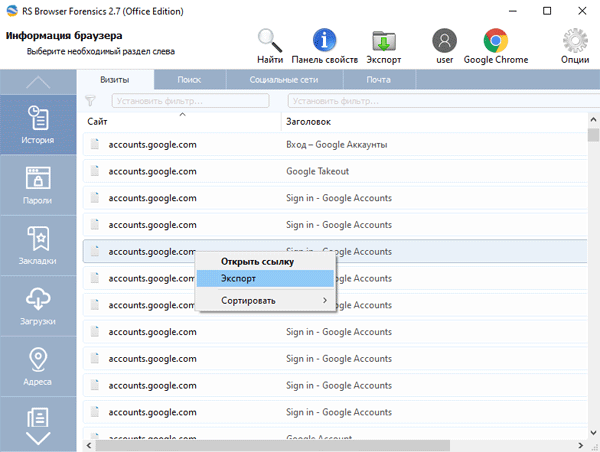The image size is (600, 452).
Task: Choose the Google Chrome browser icon
Action: 496,40
